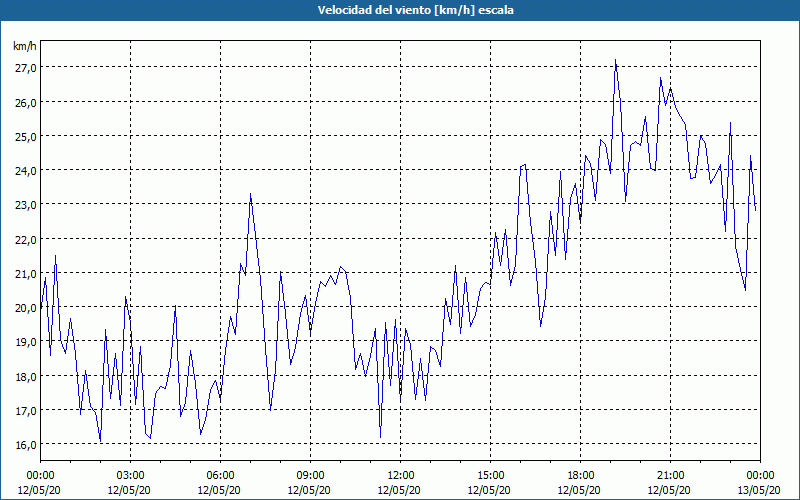This screenshot has height=500, width=800.
Task: Click the 03:00 time label
Action: click(130, 476)
